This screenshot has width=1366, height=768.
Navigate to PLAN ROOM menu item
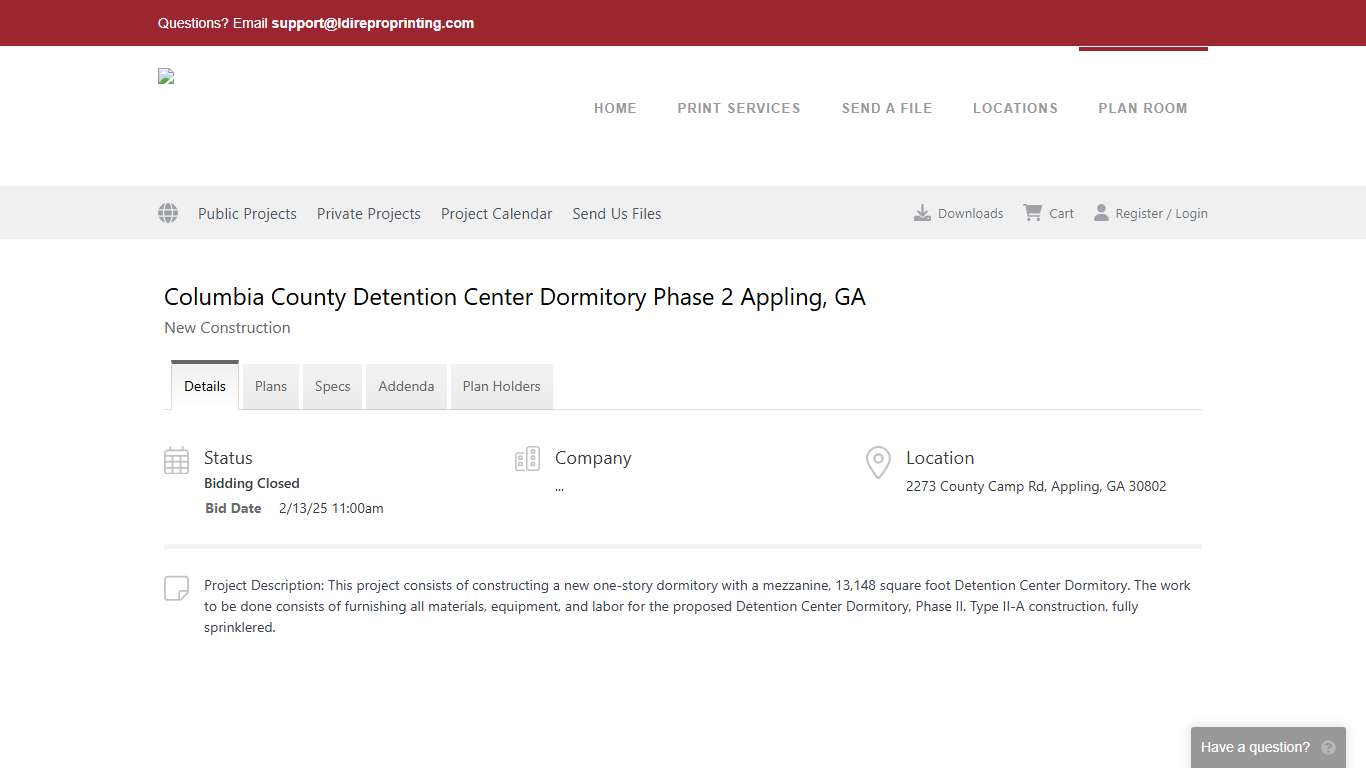click(1143, 108)
